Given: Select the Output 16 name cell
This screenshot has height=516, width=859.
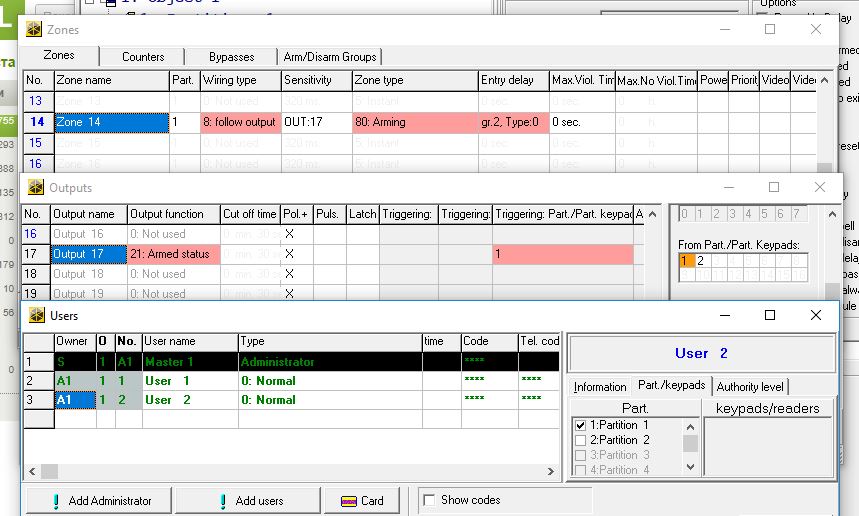Looking at the screenshot, I should 89,234.
